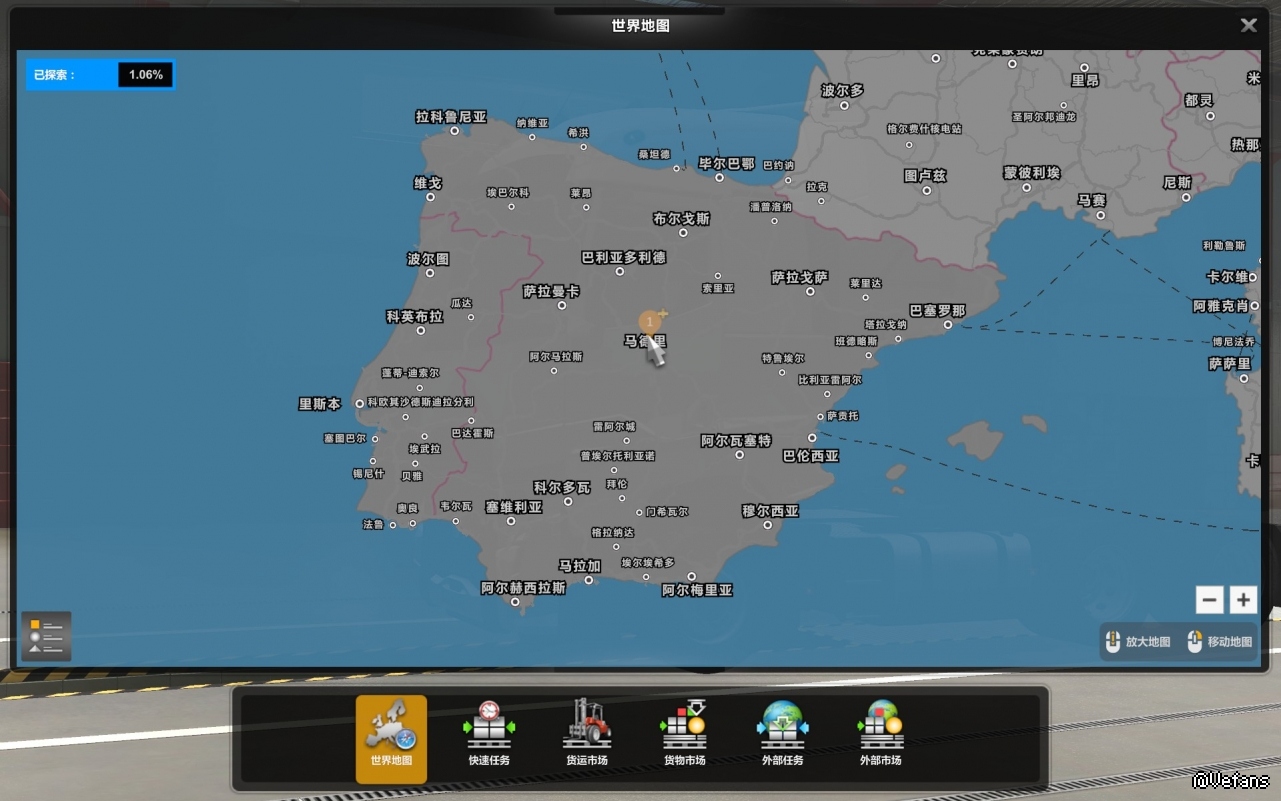Select the 科尔多瓦 city label
Viewport: 1281px width, 801px height.
[x=562, y=488]
